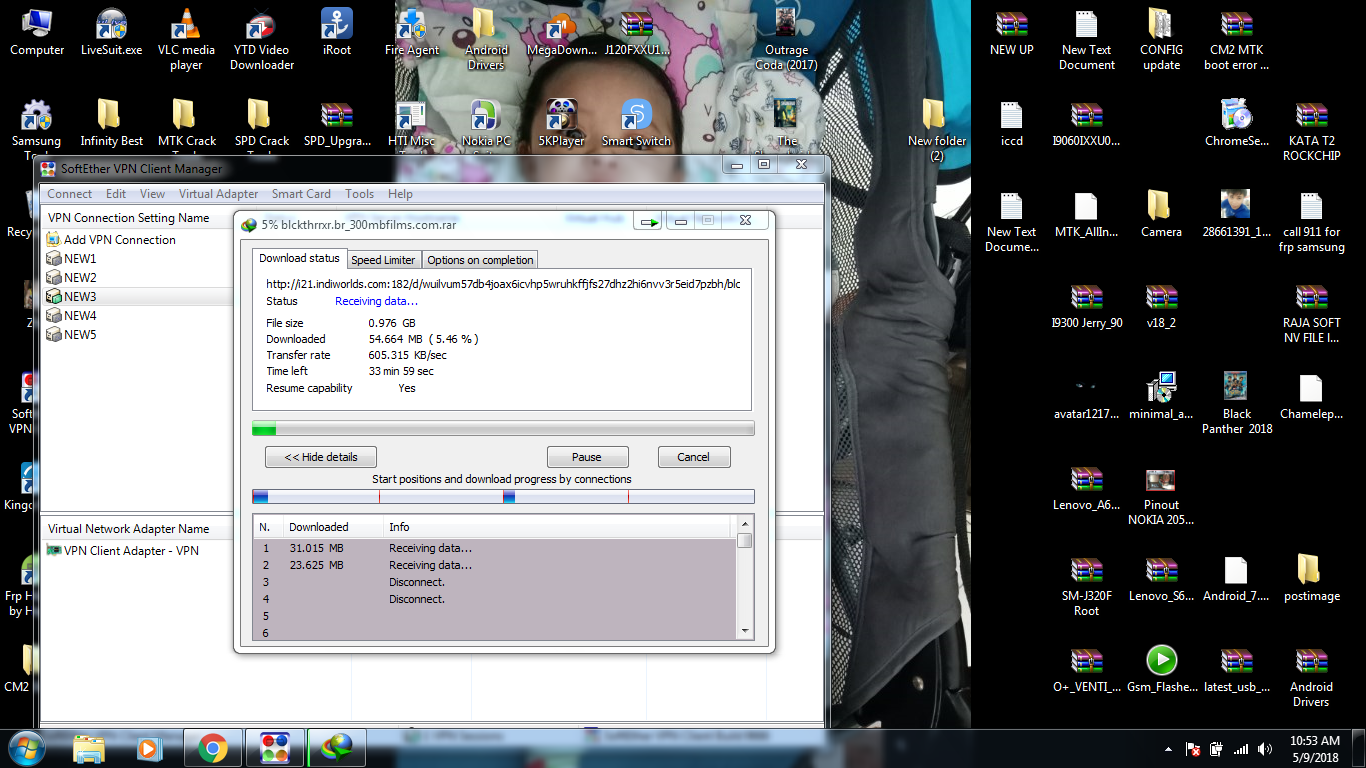
Task: Open the postimage folder
Action: [1311, 579]
